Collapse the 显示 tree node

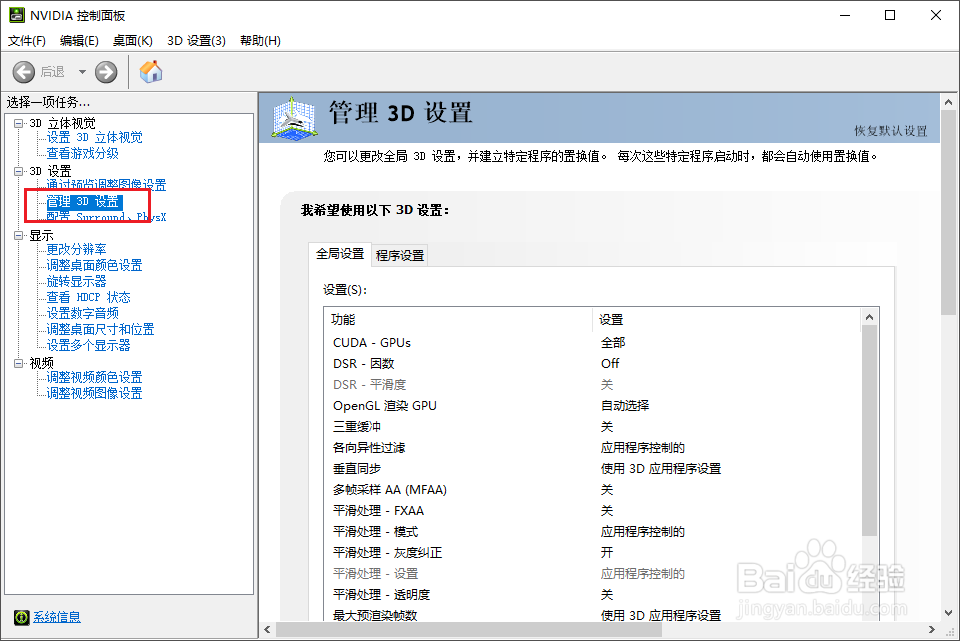point(18,235)
